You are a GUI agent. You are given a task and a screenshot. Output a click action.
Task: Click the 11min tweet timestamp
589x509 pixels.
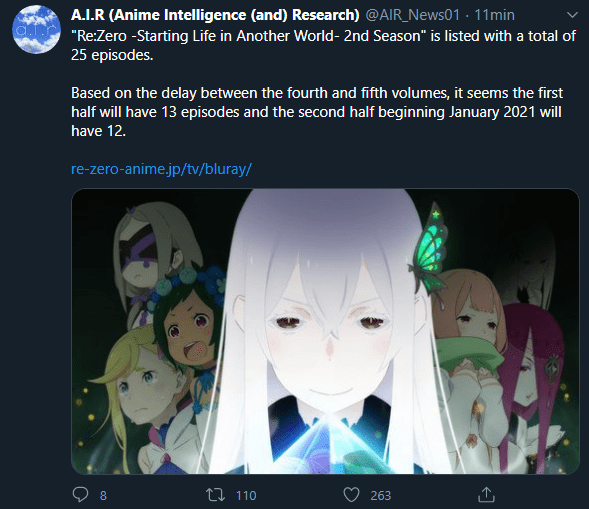(x=494, y=15)
